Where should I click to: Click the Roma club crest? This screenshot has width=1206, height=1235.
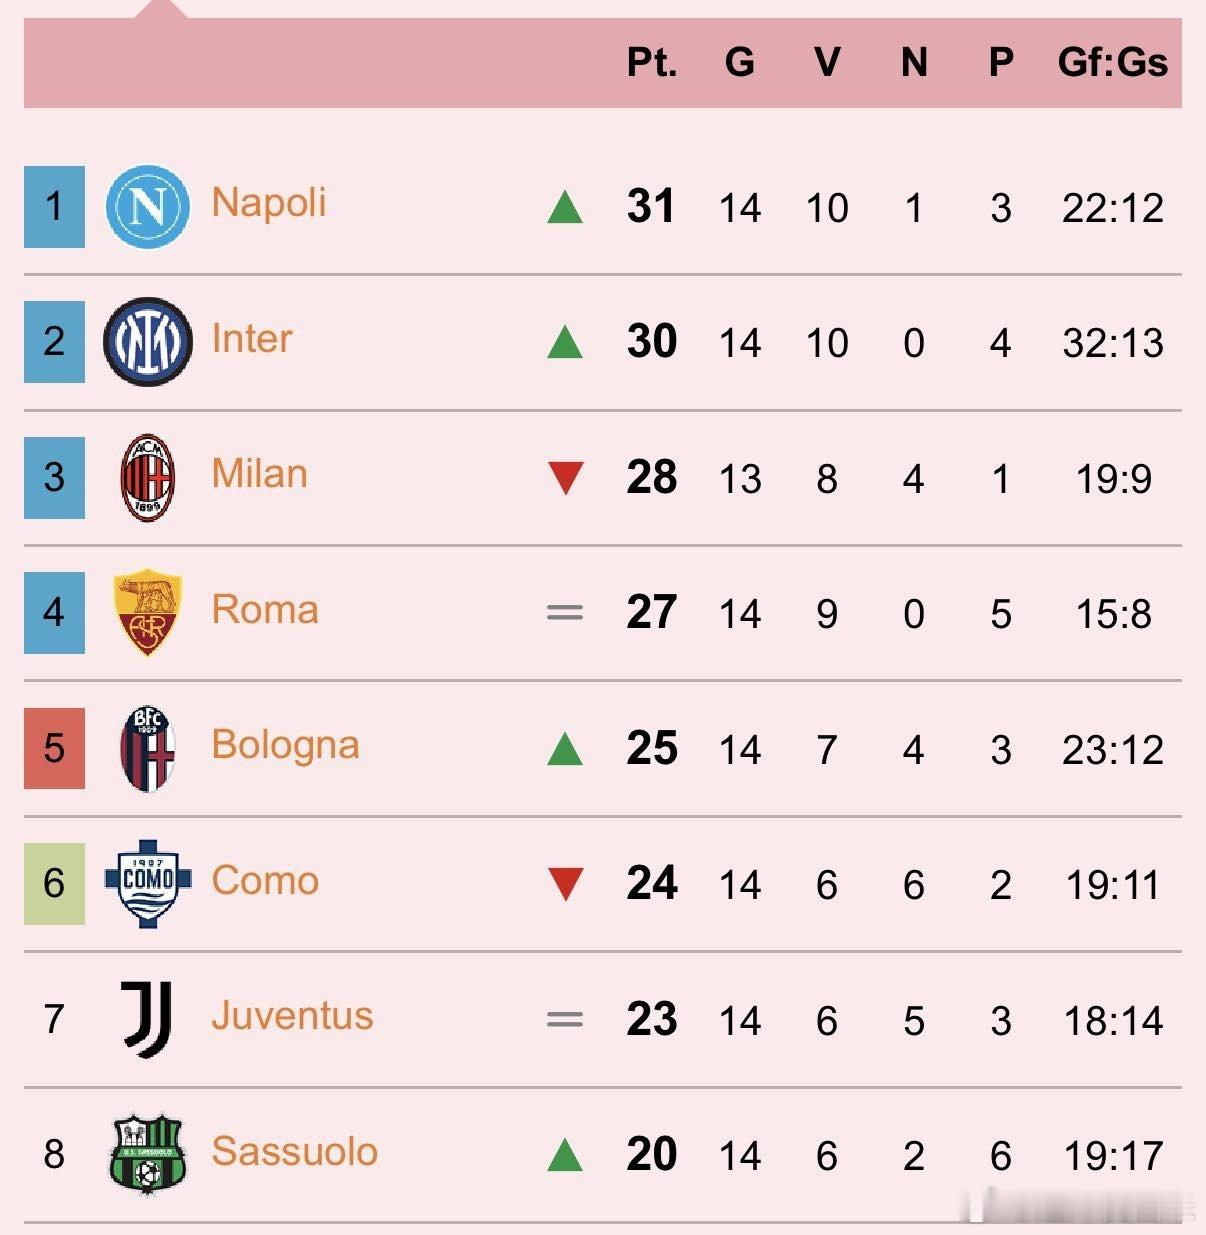click(x=147, y=613)
